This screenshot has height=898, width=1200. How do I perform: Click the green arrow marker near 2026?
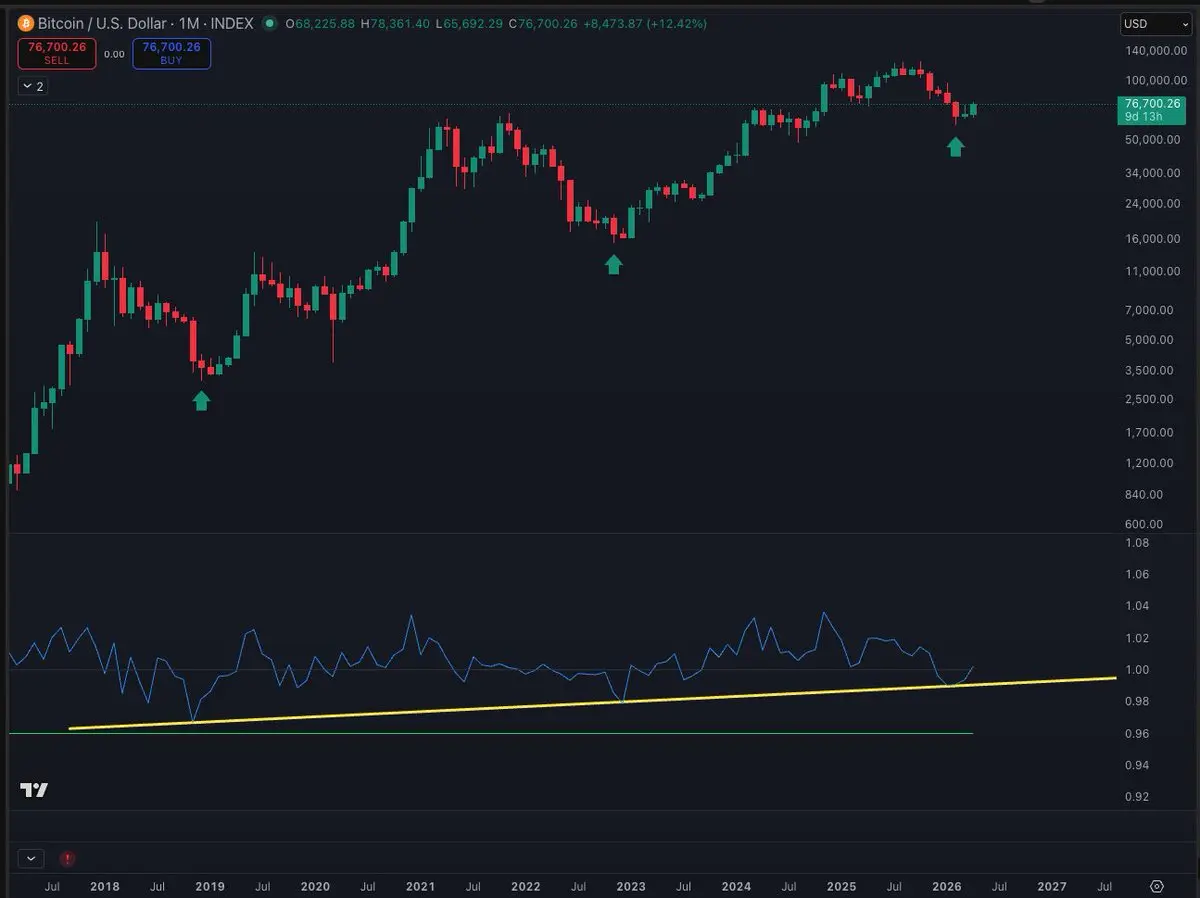tap(956, 147)
